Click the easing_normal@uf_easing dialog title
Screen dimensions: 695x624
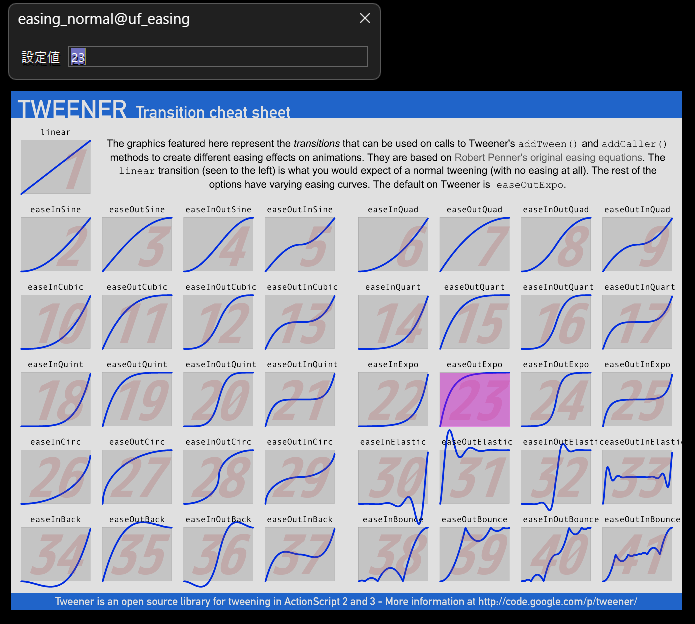tap(104, 19)
